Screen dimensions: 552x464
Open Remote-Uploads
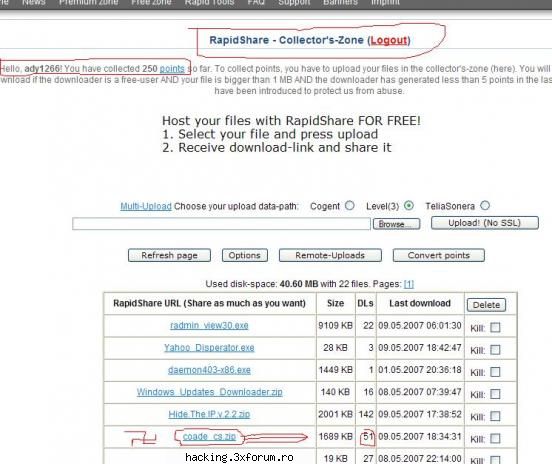pyautogui.click(x=330, y=255)
